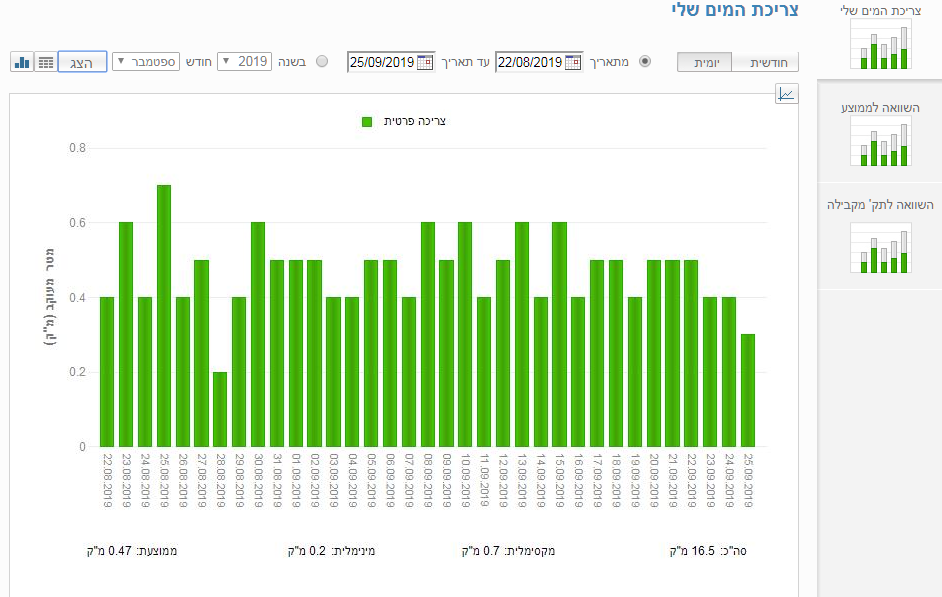Select the בשנה year radio button

coord(322,61)
